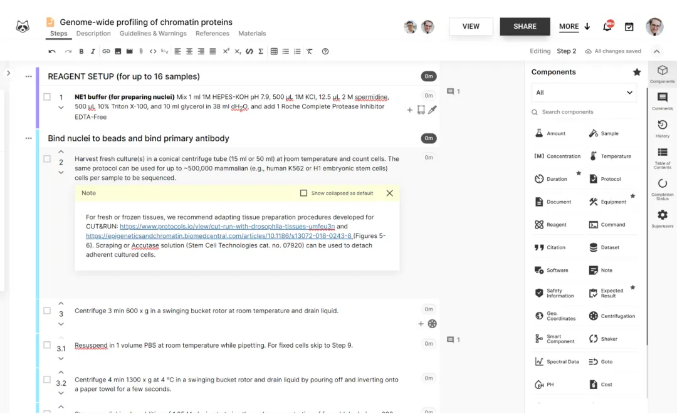686x416 pixels.
Task: Tick the step 2 Harvest culture checkbox
Action: 47,157
